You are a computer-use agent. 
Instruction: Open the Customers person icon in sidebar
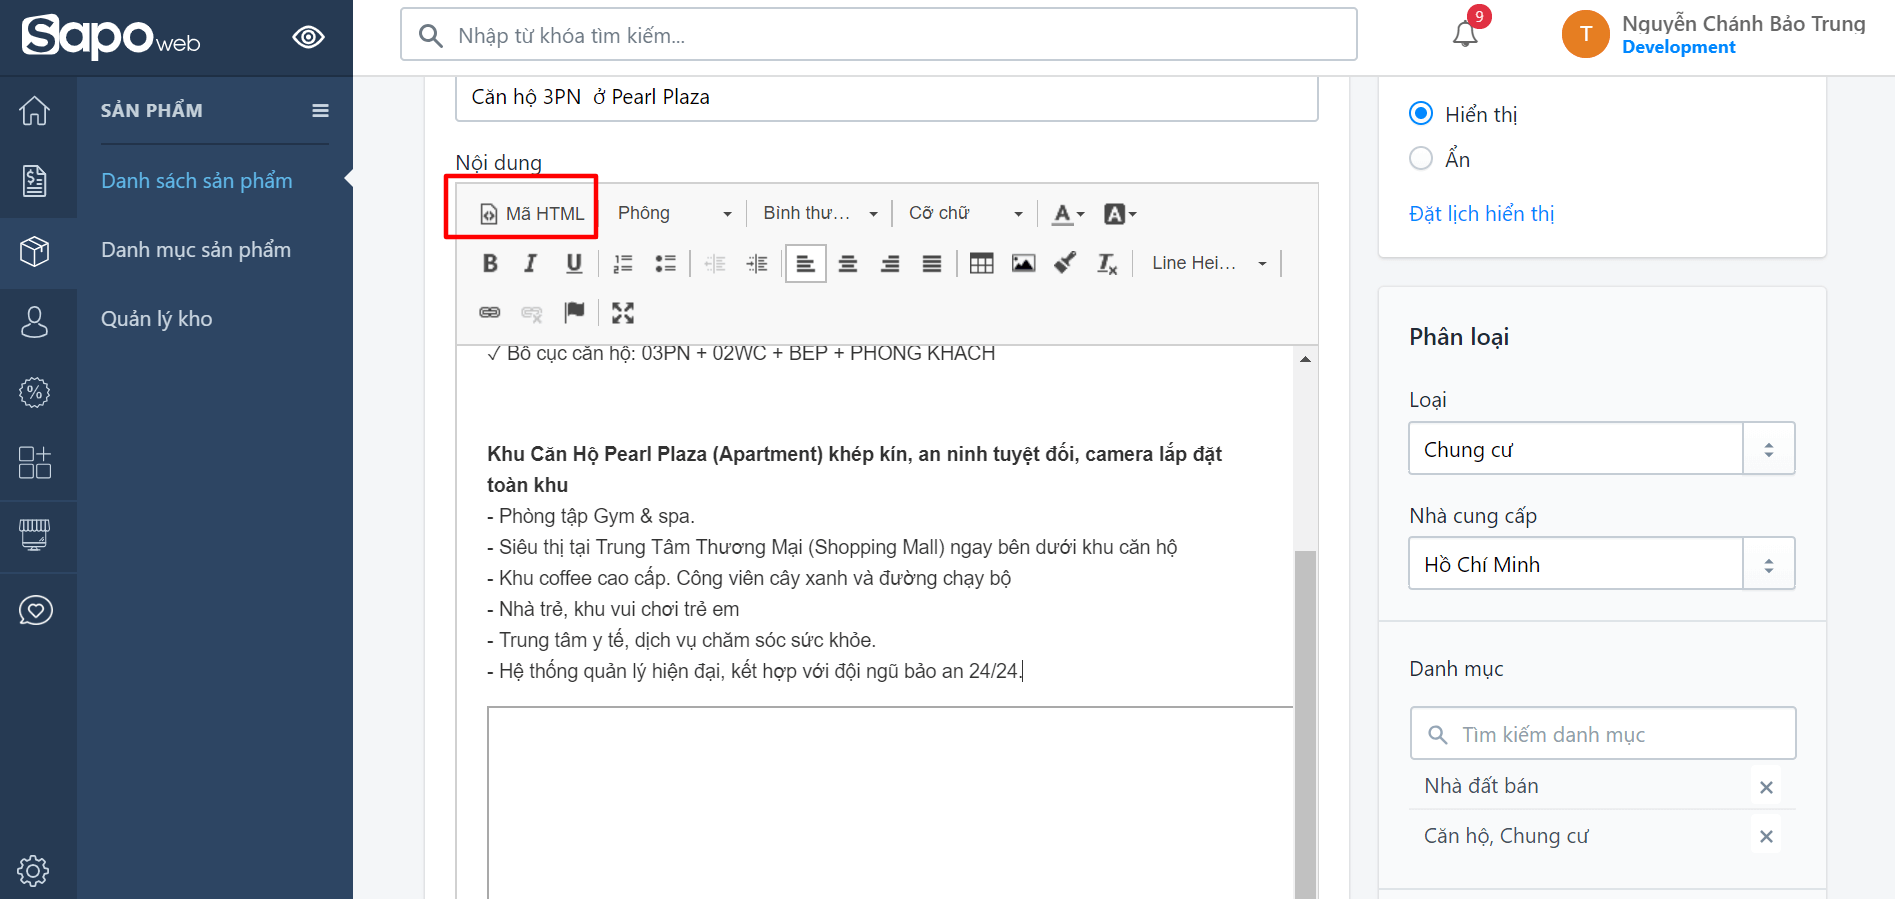(35, 322)
